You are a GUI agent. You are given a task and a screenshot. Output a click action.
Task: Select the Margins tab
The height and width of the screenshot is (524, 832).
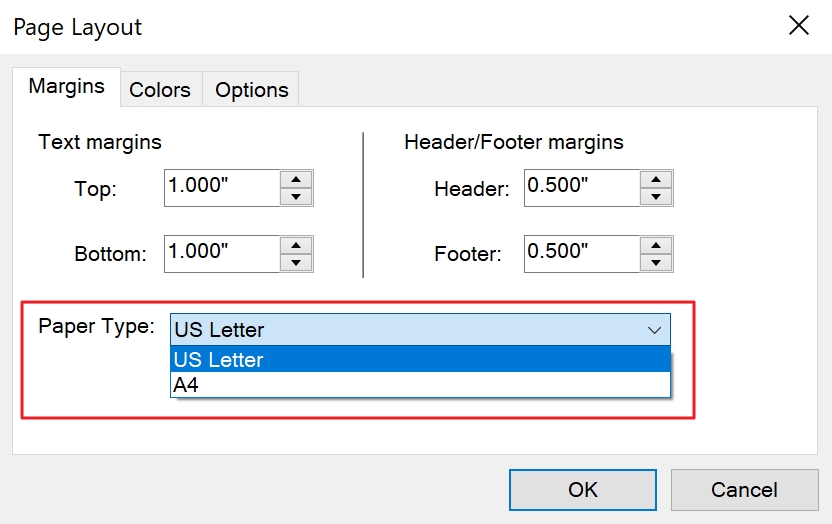(66, 86)
